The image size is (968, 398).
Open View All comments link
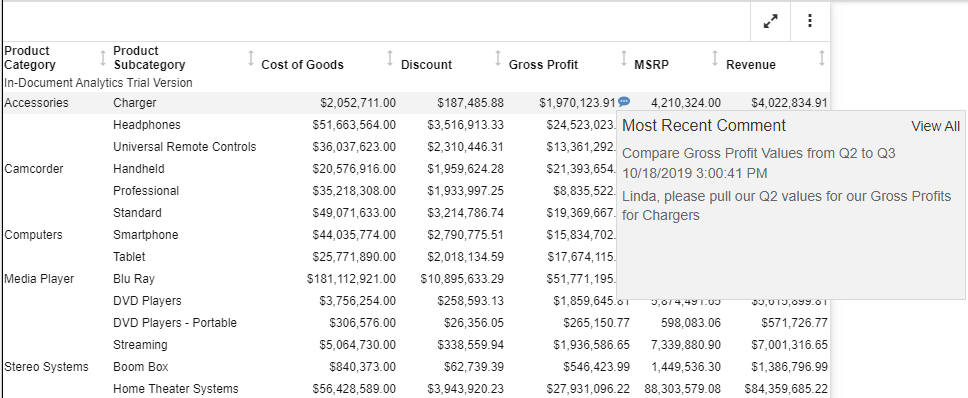pos(935,126)
